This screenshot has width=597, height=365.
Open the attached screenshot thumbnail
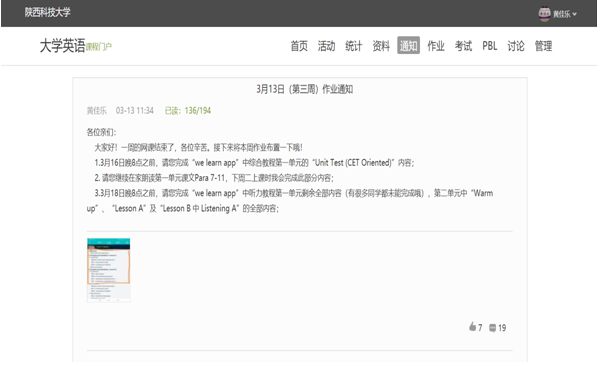coord(109,270)
